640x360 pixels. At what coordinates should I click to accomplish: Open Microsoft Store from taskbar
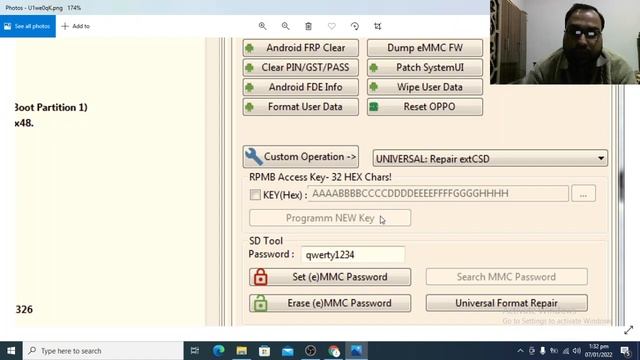coord(264,351)
